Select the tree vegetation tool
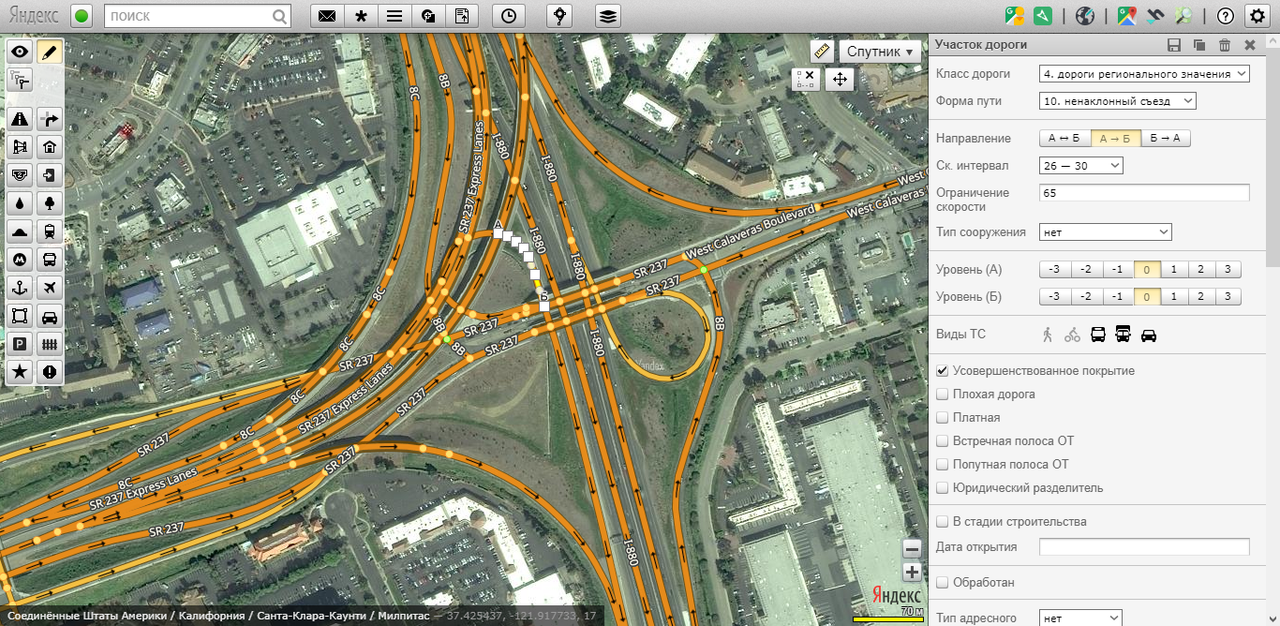Screen dimensions: 1280x626 [x=49, y=203]
